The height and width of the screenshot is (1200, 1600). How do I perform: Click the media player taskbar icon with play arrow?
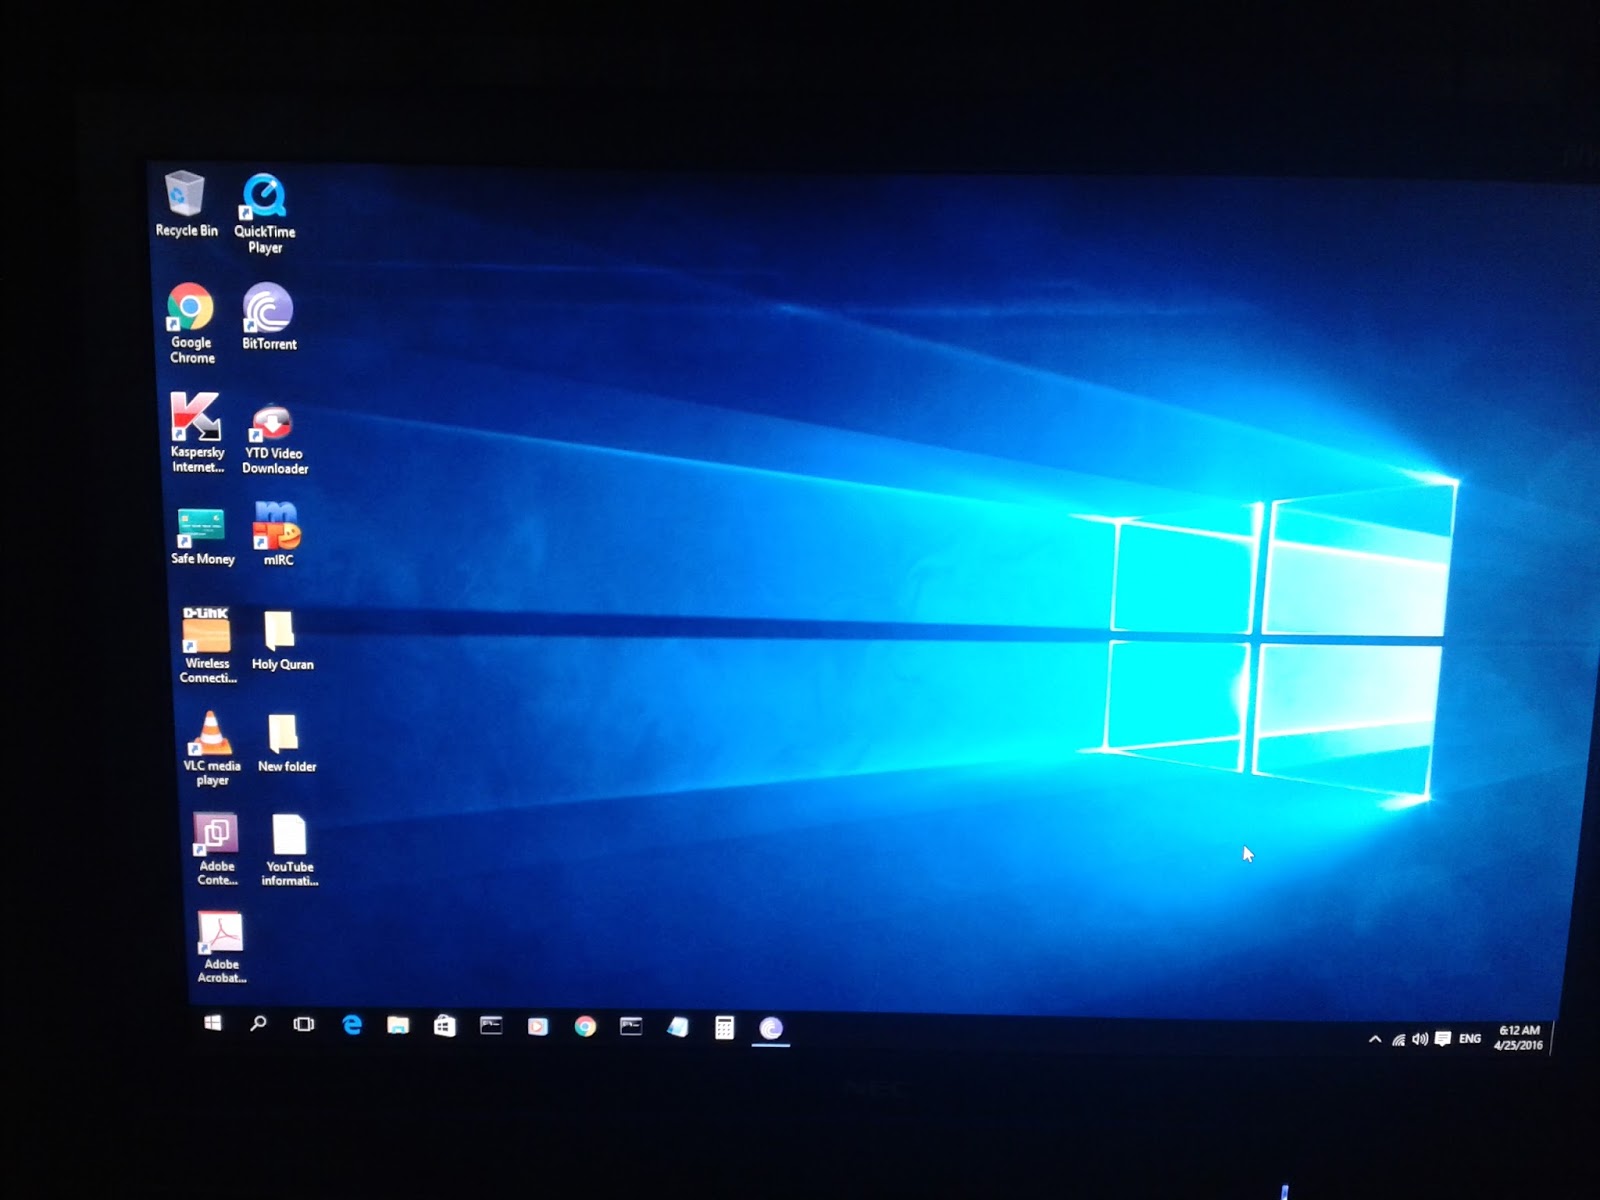point(538,1027)
